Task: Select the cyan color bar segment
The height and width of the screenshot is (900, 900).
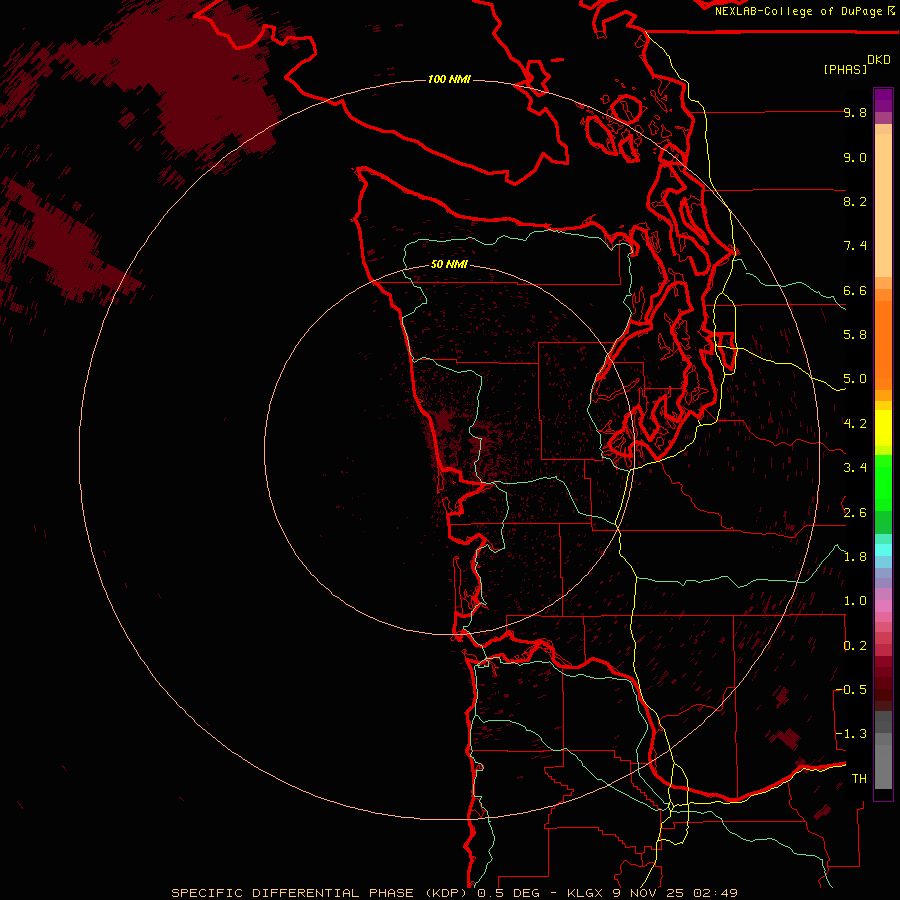Action: [883, 550]
